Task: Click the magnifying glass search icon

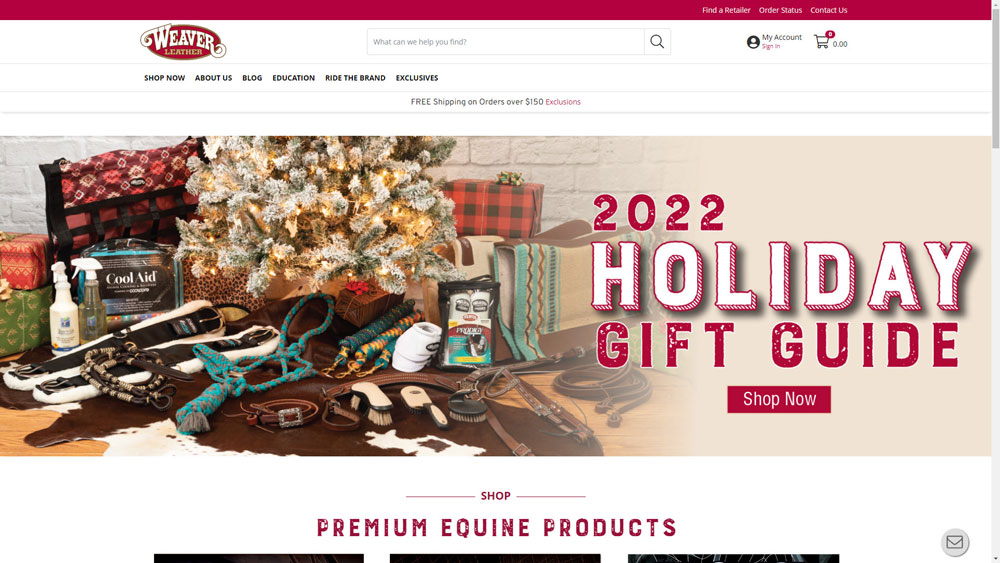Action: [657, 41]
